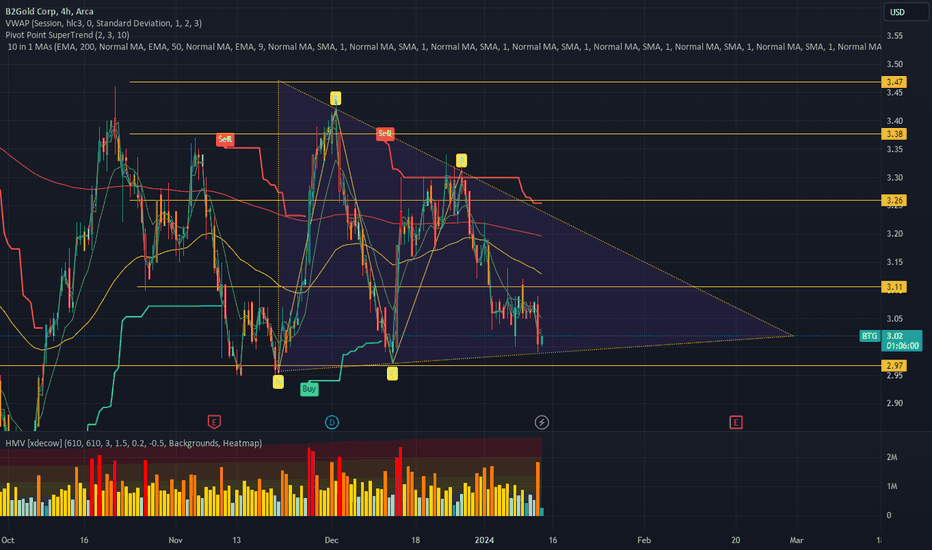Click the Feb date axis label
This screenshot has width=932, height=550.
click(644, 540)
